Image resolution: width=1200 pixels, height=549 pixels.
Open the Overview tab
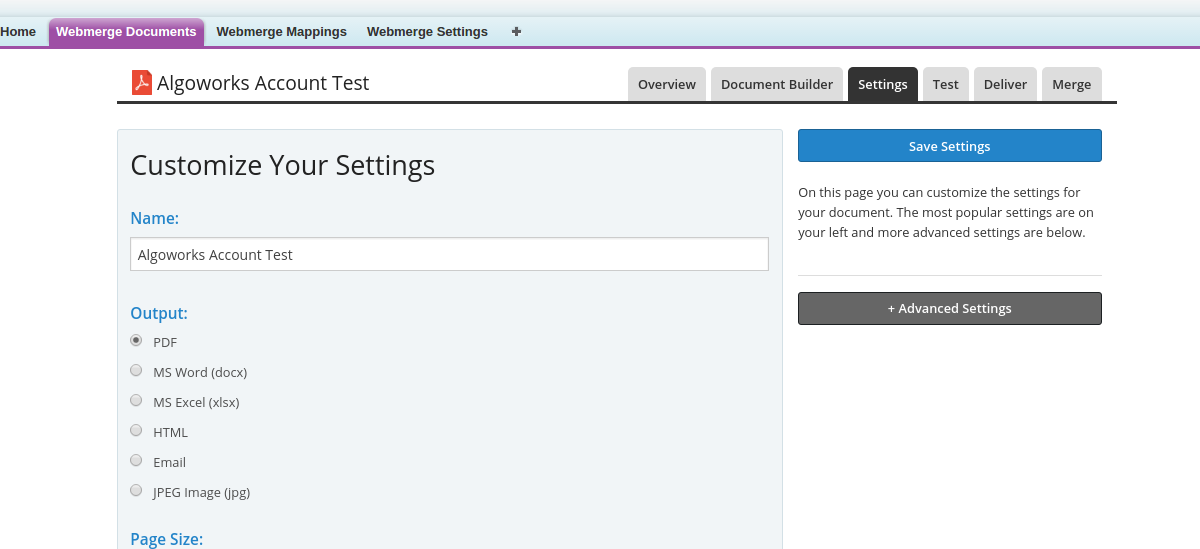666,85
